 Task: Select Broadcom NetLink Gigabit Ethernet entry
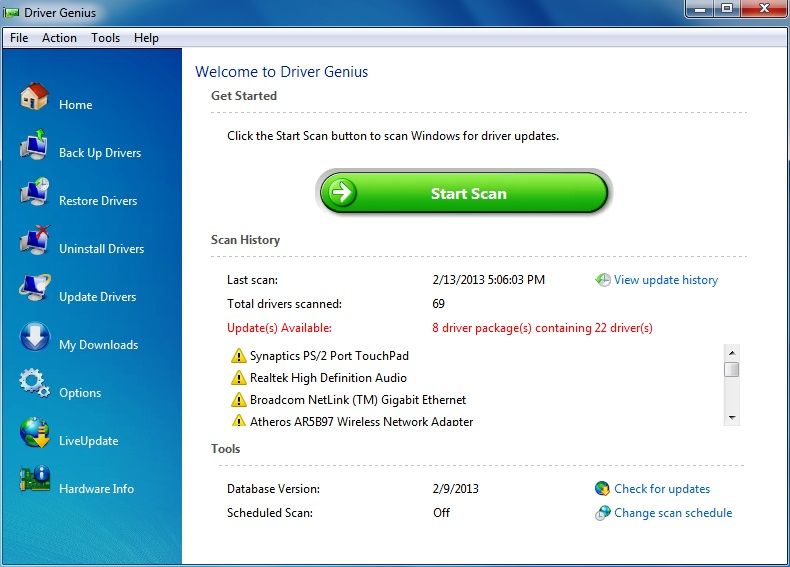[x=358, y=400]
